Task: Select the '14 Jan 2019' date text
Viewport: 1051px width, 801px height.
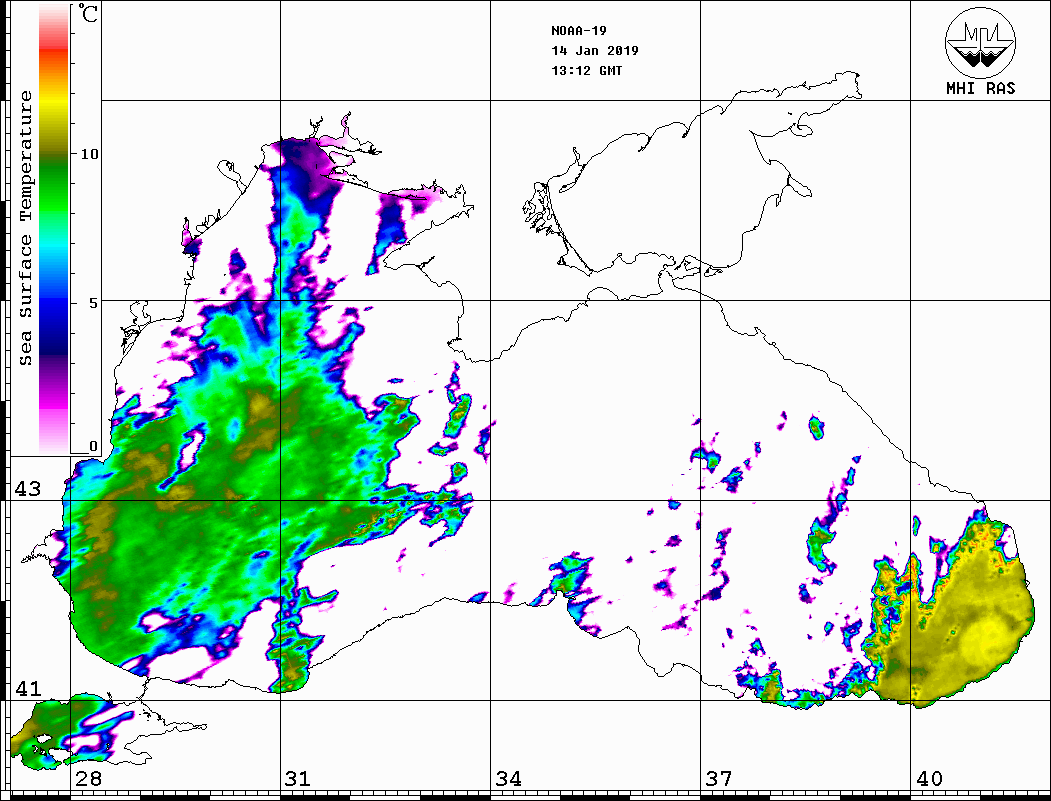Action: 595,51
